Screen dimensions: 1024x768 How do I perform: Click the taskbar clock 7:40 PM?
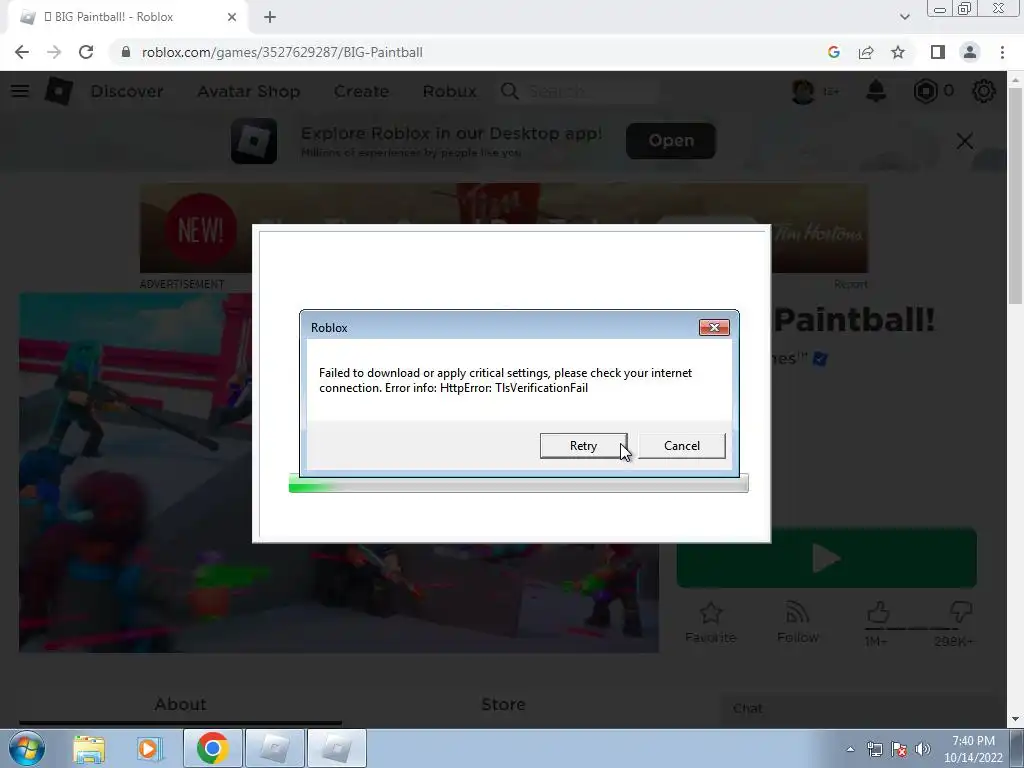coord(973,741)
